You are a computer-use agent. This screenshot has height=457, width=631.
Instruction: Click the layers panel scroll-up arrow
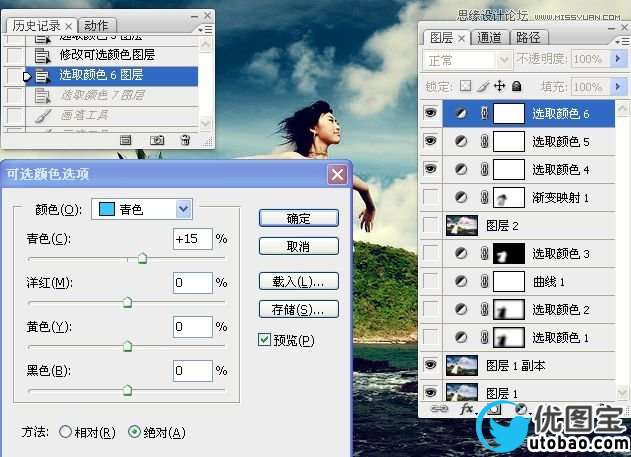point(622,108)
